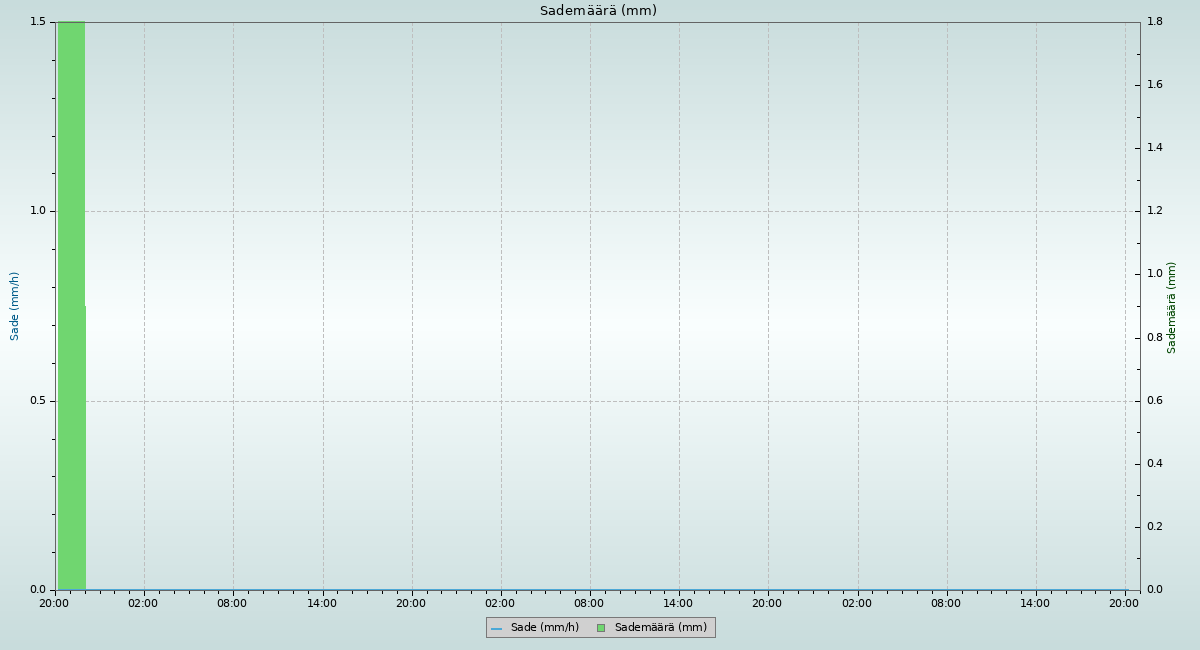Click the rightmost 20:00 time label
Image resolution: width=1200 pixels, height=650 pixels.
1124,603
